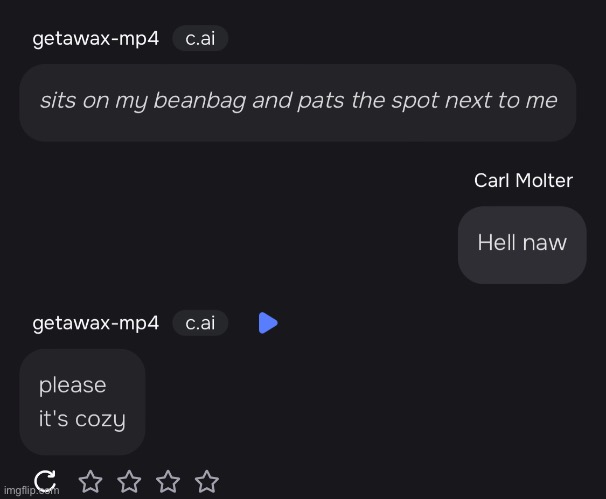Viewport: 606px width, 499px height.
Task: Open the getawax-mp4 profile above the cozy reply
Action: (96, 323)
